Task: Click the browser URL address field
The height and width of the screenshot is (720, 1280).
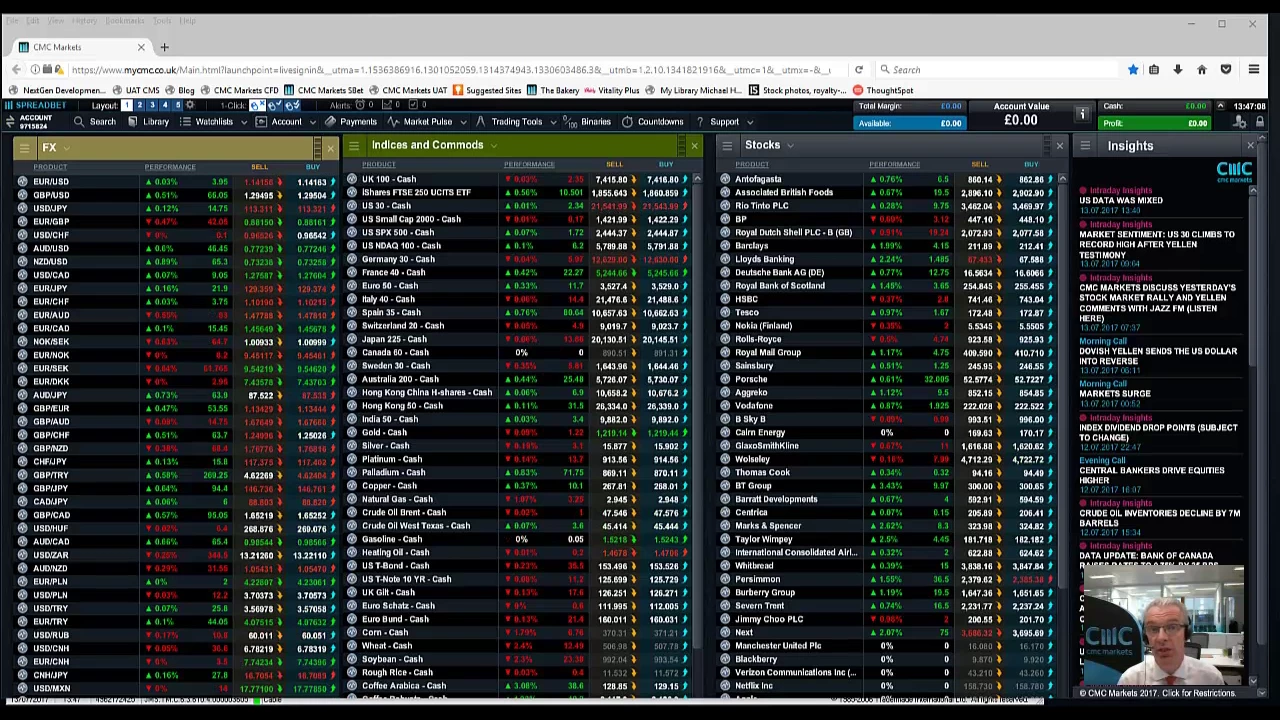Action: [x=450, y=70]
